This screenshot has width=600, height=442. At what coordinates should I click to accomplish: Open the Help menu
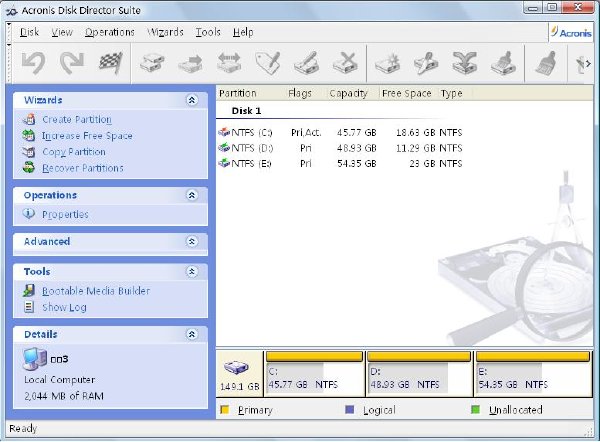click(x=243, y=32)
